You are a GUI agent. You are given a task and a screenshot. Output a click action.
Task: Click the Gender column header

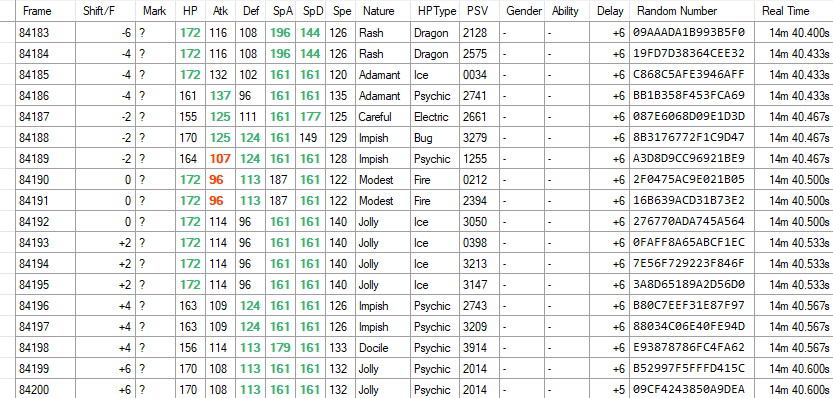[522, 11]
